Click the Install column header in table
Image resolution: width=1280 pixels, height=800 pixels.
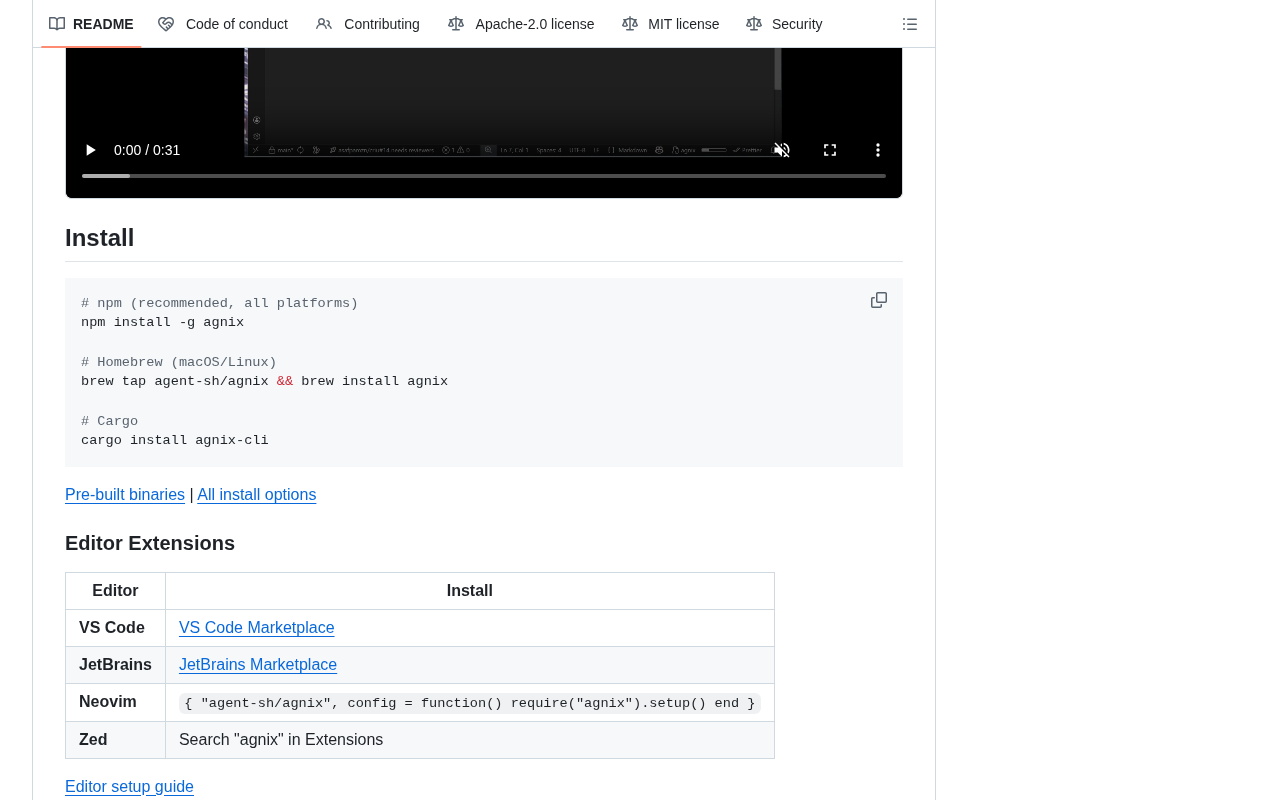(x=470, y=591)
